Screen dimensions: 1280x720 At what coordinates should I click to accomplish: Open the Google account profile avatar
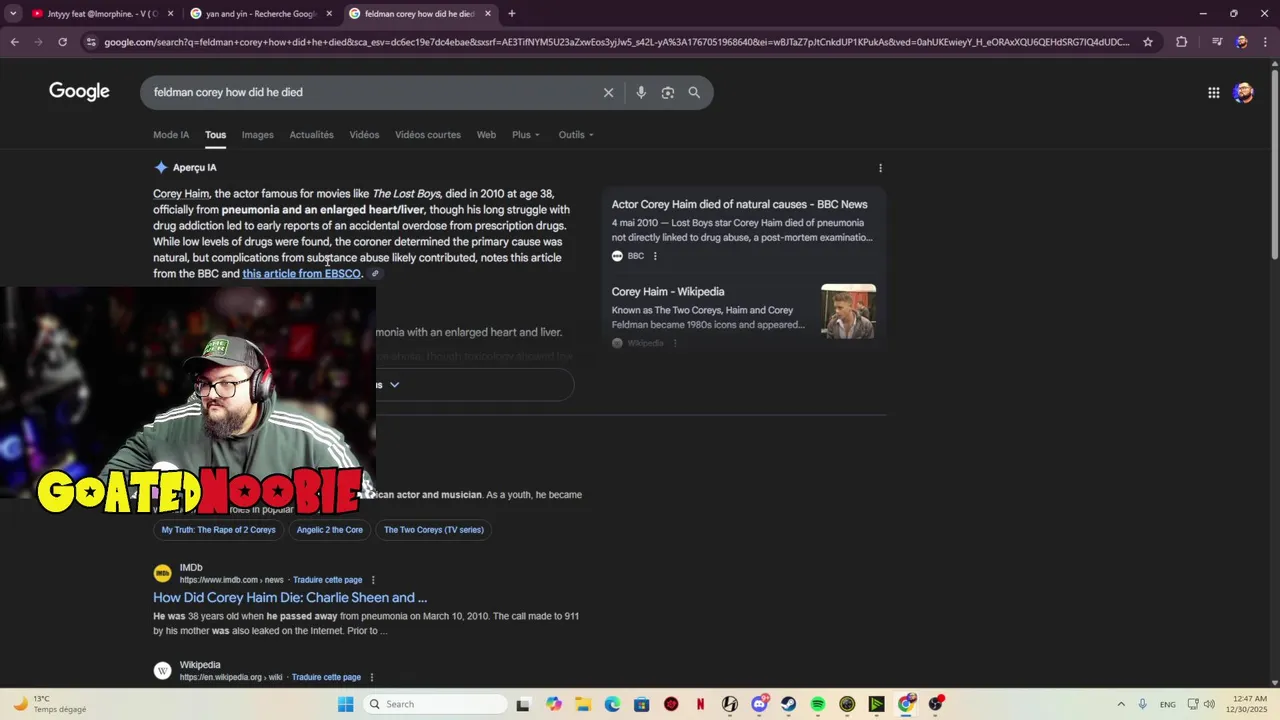(1243, 92)
